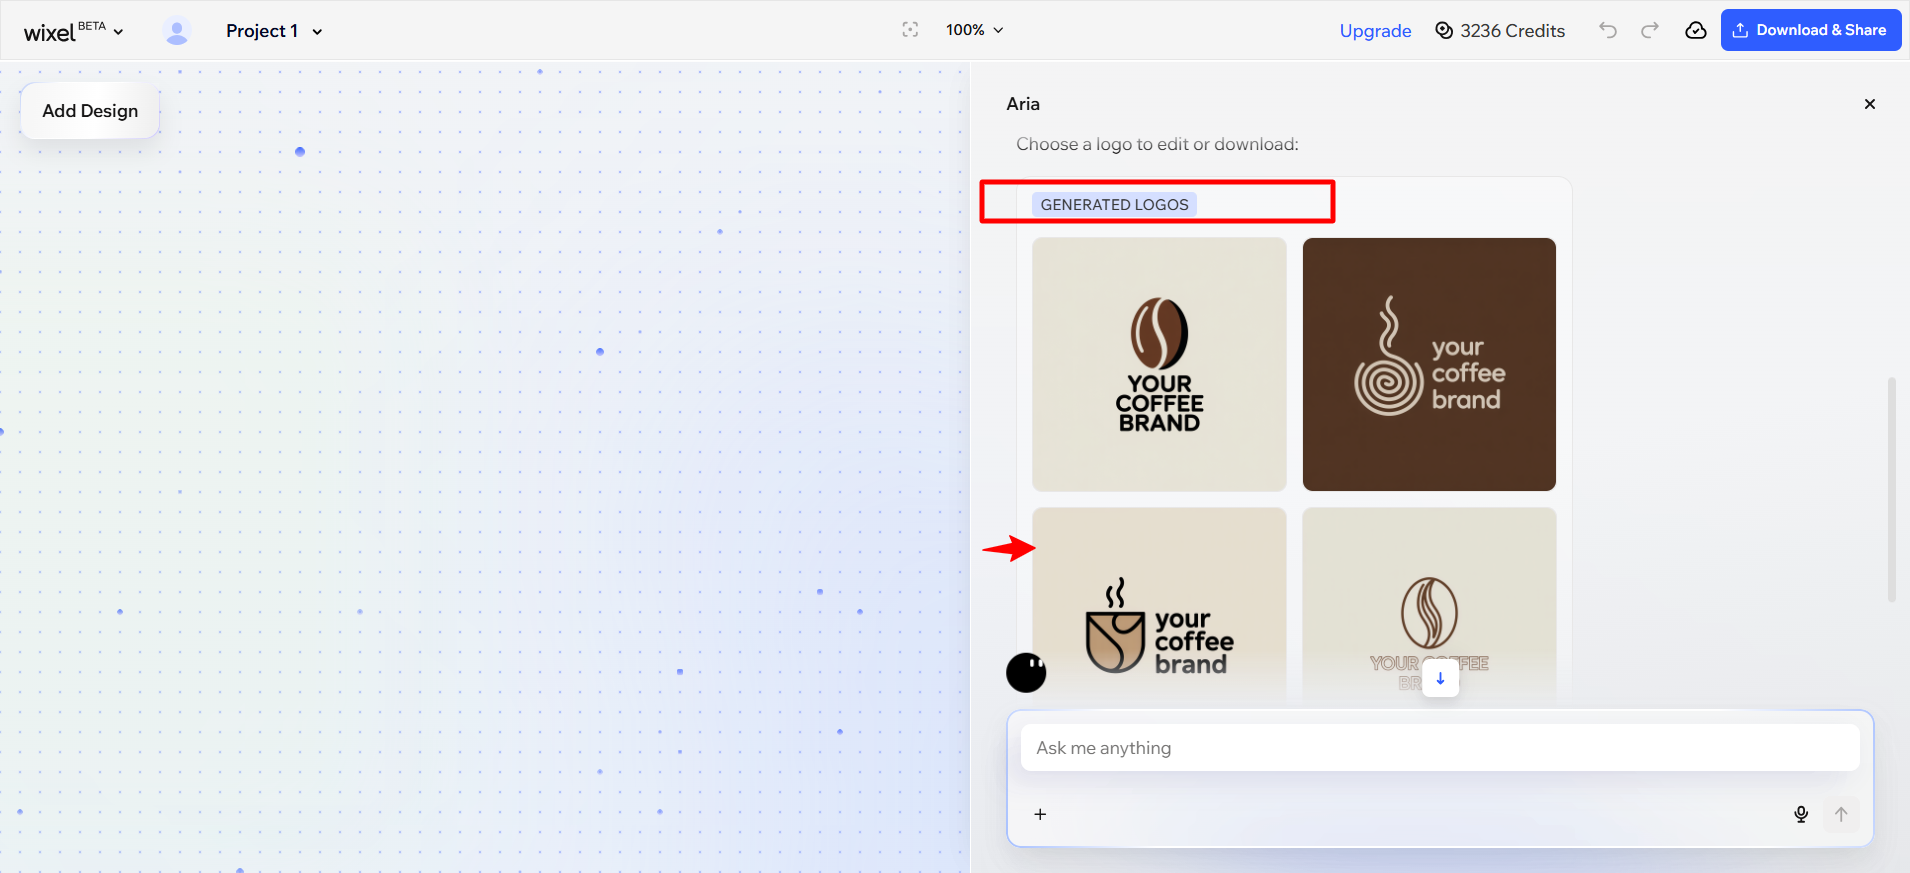The width and height of the screenshot is (1910, 873).
Task: Expand the Project 1 dropdown
Action: (x=274, y=31)
